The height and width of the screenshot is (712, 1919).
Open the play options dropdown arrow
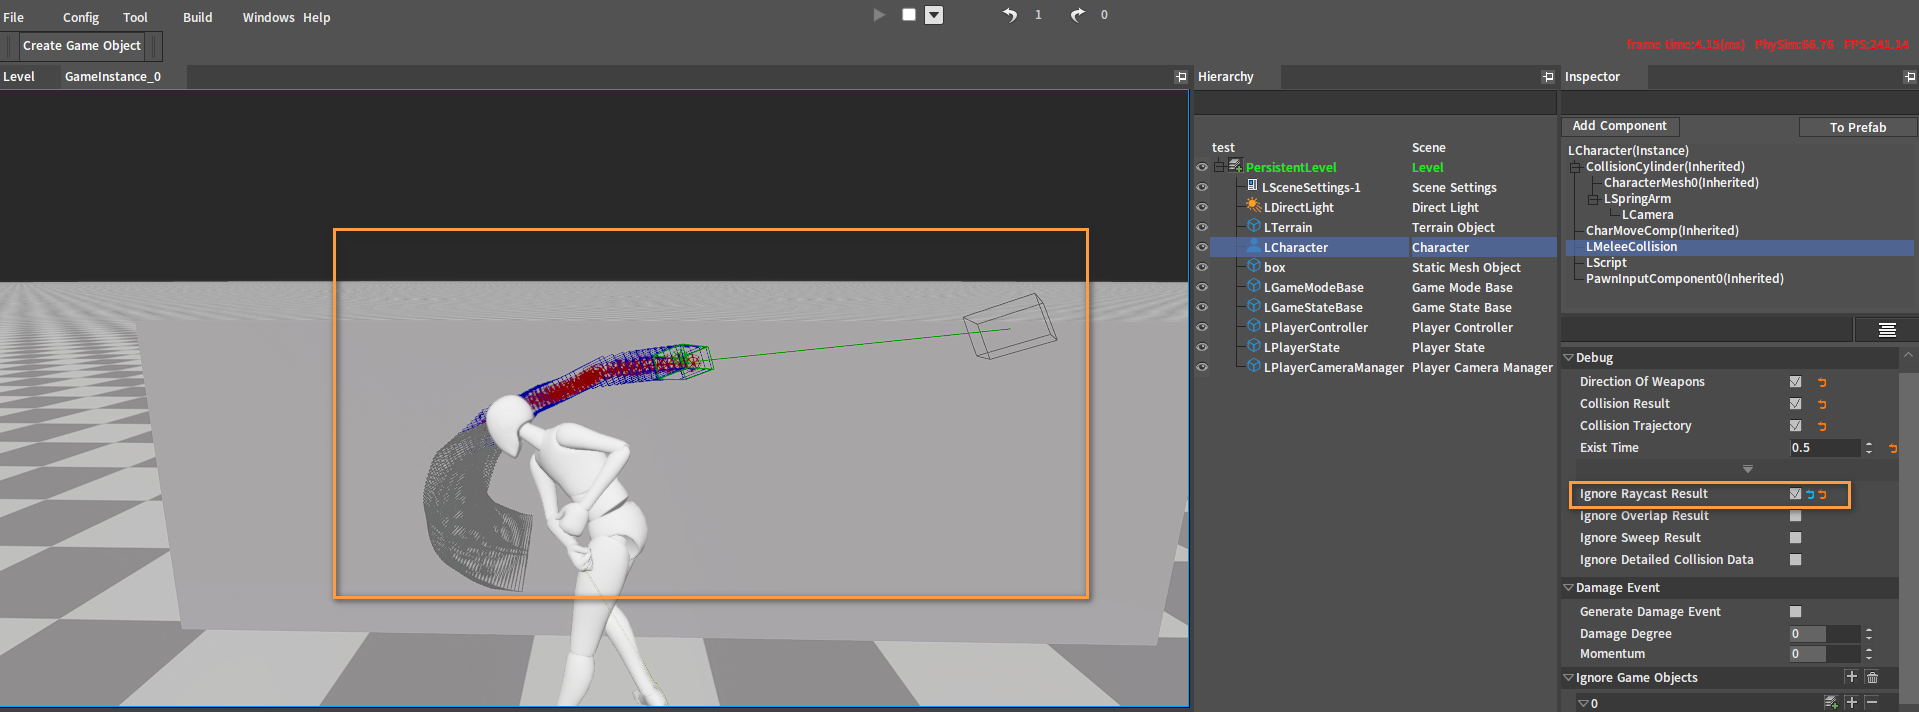(934, 15)
